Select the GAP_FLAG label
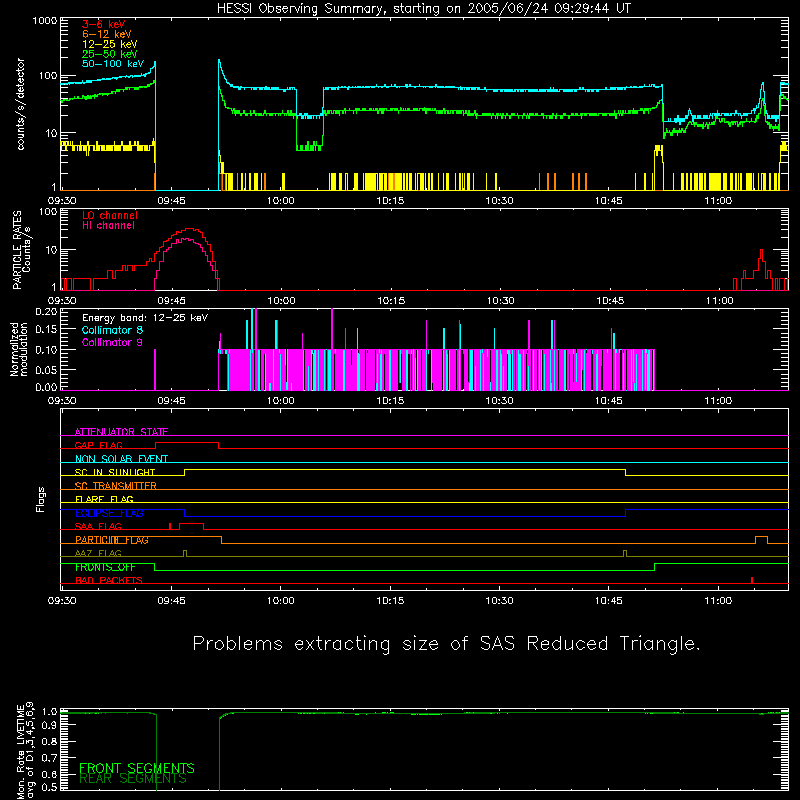 click(98, 445)
